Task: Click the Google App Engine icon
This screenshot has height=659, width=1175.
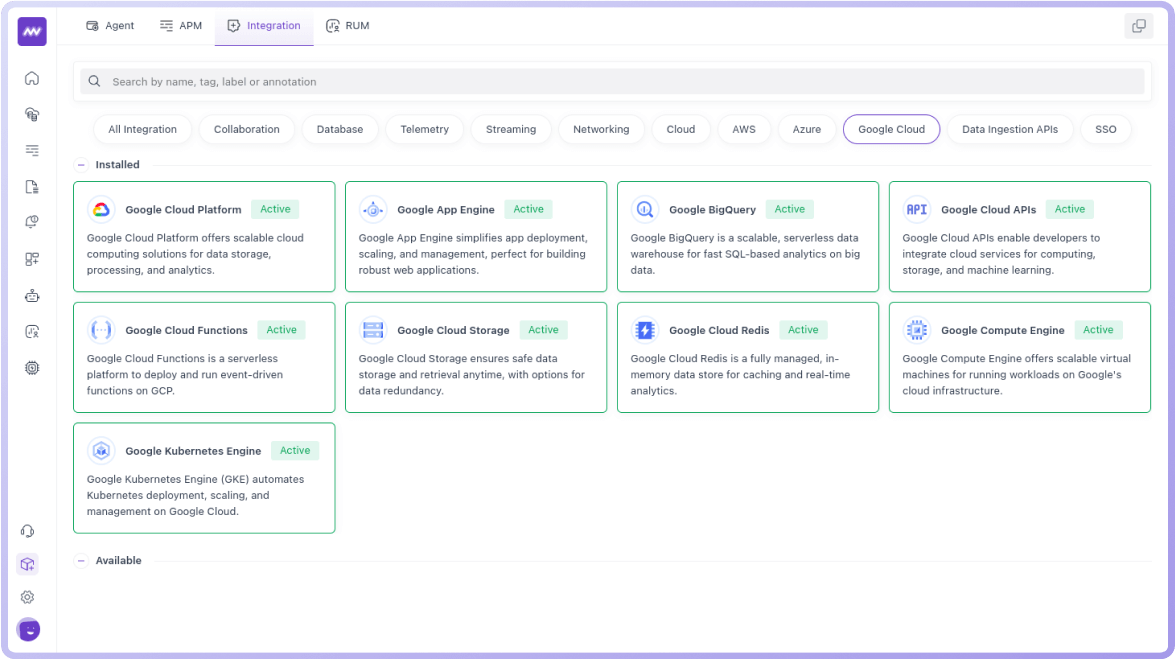Action: [x=372, y=210]
